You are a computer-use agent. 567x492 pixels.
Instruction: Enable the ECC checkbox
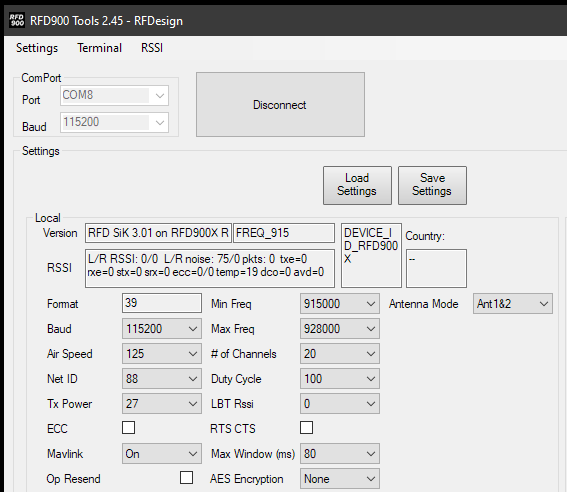128,427
